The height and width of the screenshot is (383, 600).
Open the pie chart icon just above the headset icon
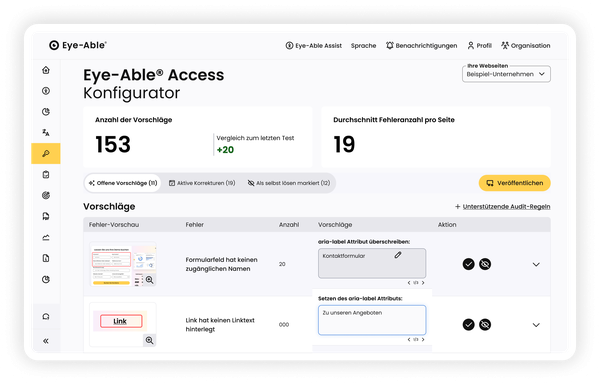pos(46,279)
